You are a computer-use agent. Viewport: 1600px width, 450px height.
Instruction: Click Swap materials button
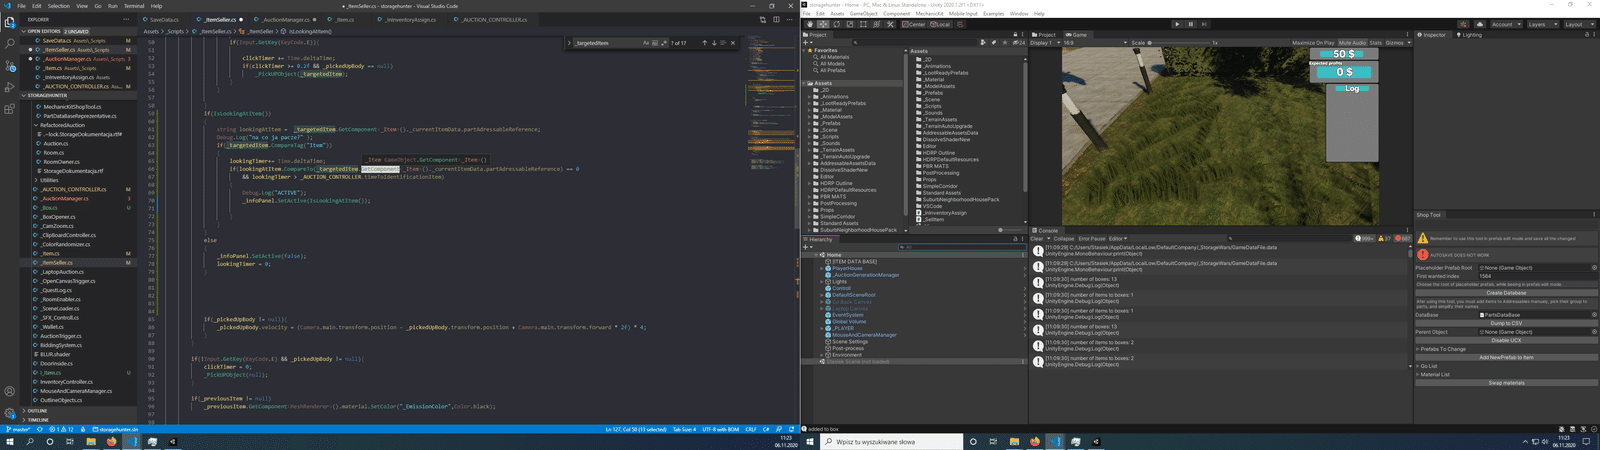point(1506,383)
